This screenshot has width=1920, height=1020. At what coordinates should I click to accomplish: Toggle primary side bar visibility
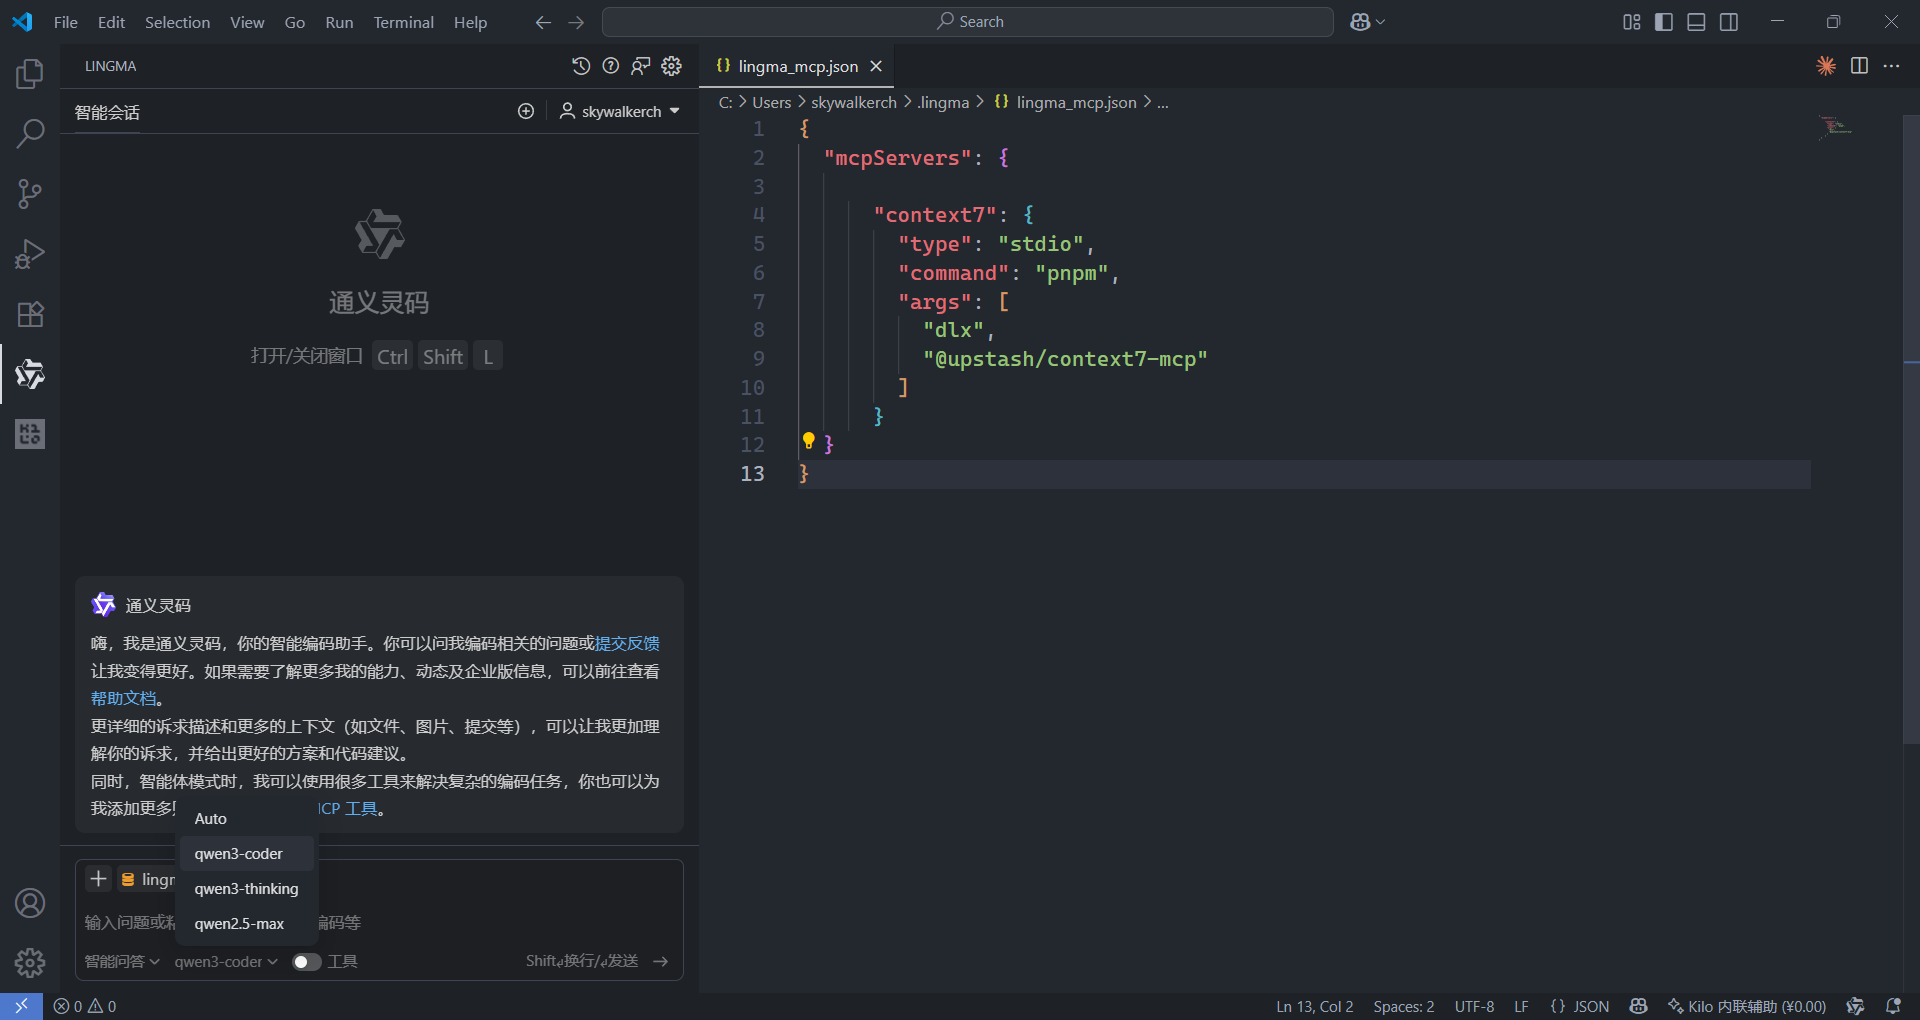click(1664, 22)
